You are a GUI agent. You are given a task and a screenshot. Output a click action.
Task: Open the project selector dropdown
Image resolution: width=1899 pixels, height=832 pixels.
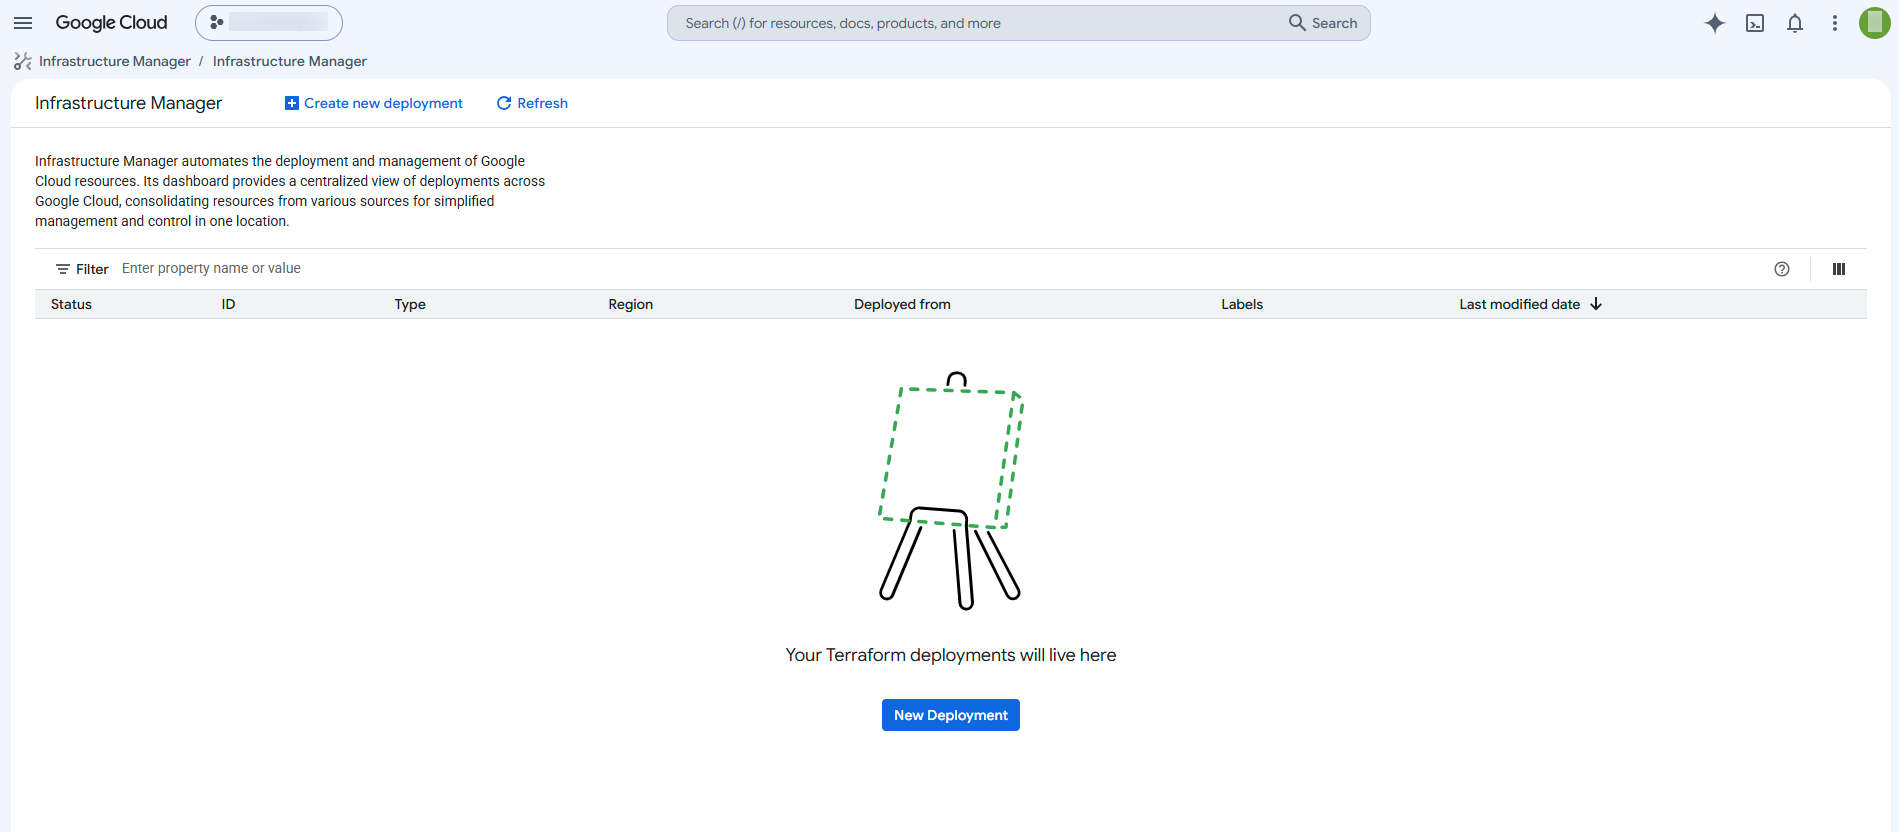point(268,23)
